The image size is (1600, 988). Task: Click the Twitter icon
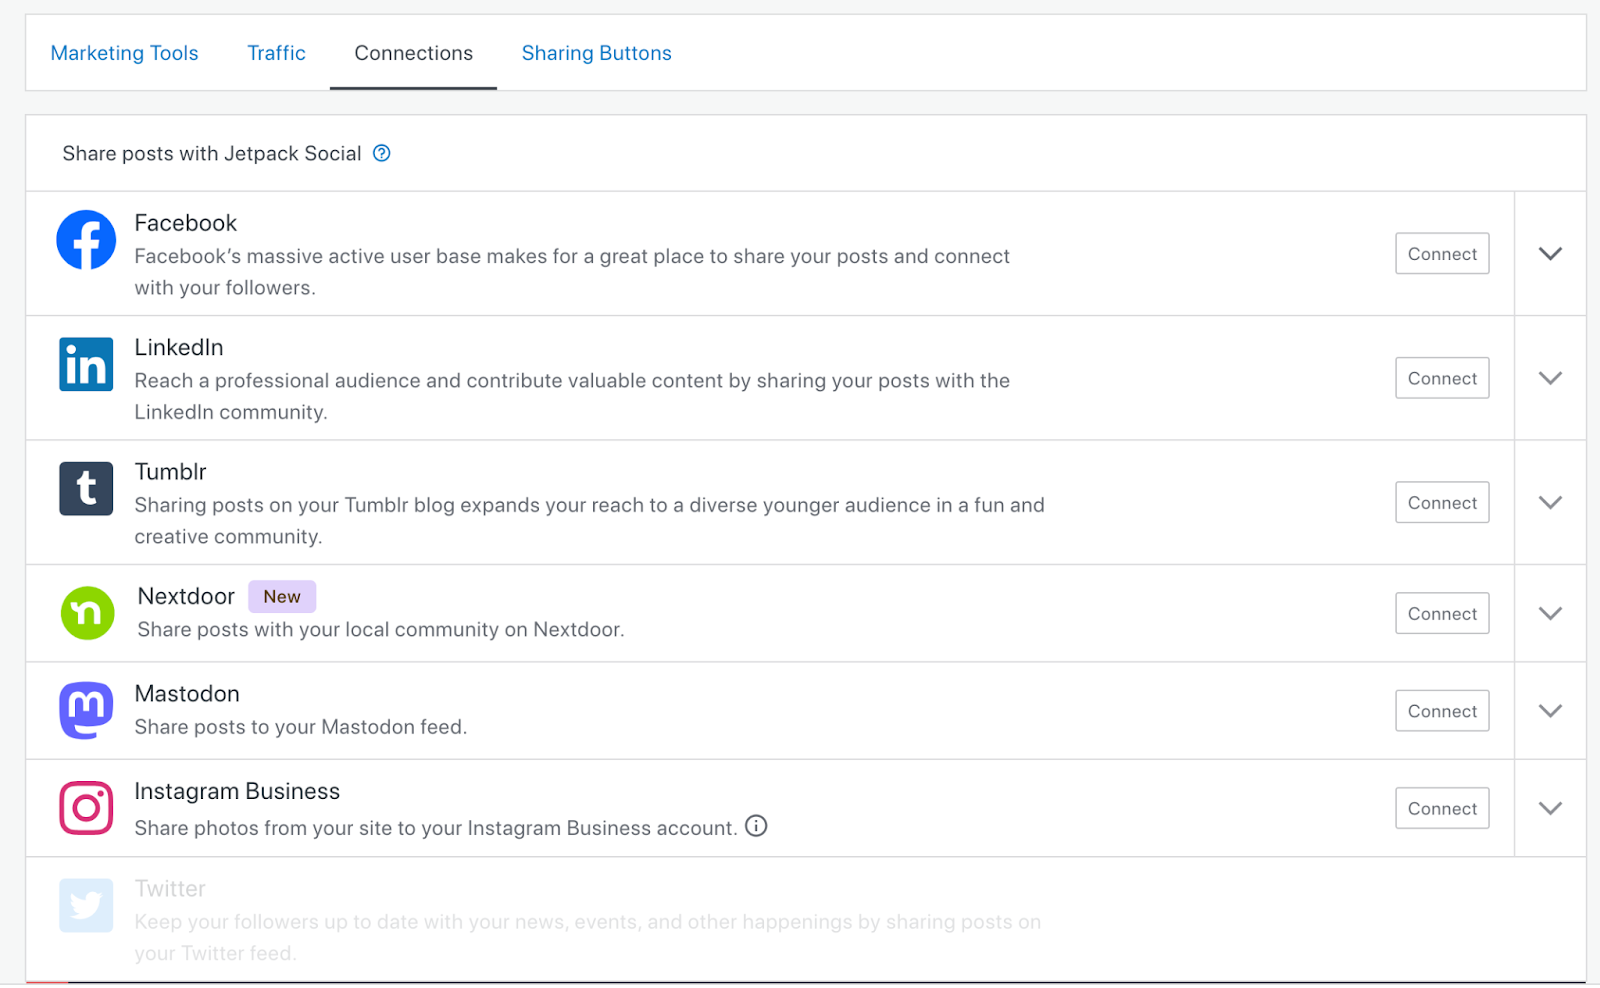[x=86, y=905]
